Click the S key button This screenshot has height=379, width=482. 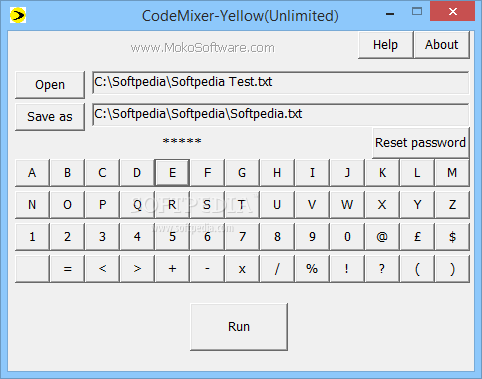pyautogui.click(x=207, y=205)
